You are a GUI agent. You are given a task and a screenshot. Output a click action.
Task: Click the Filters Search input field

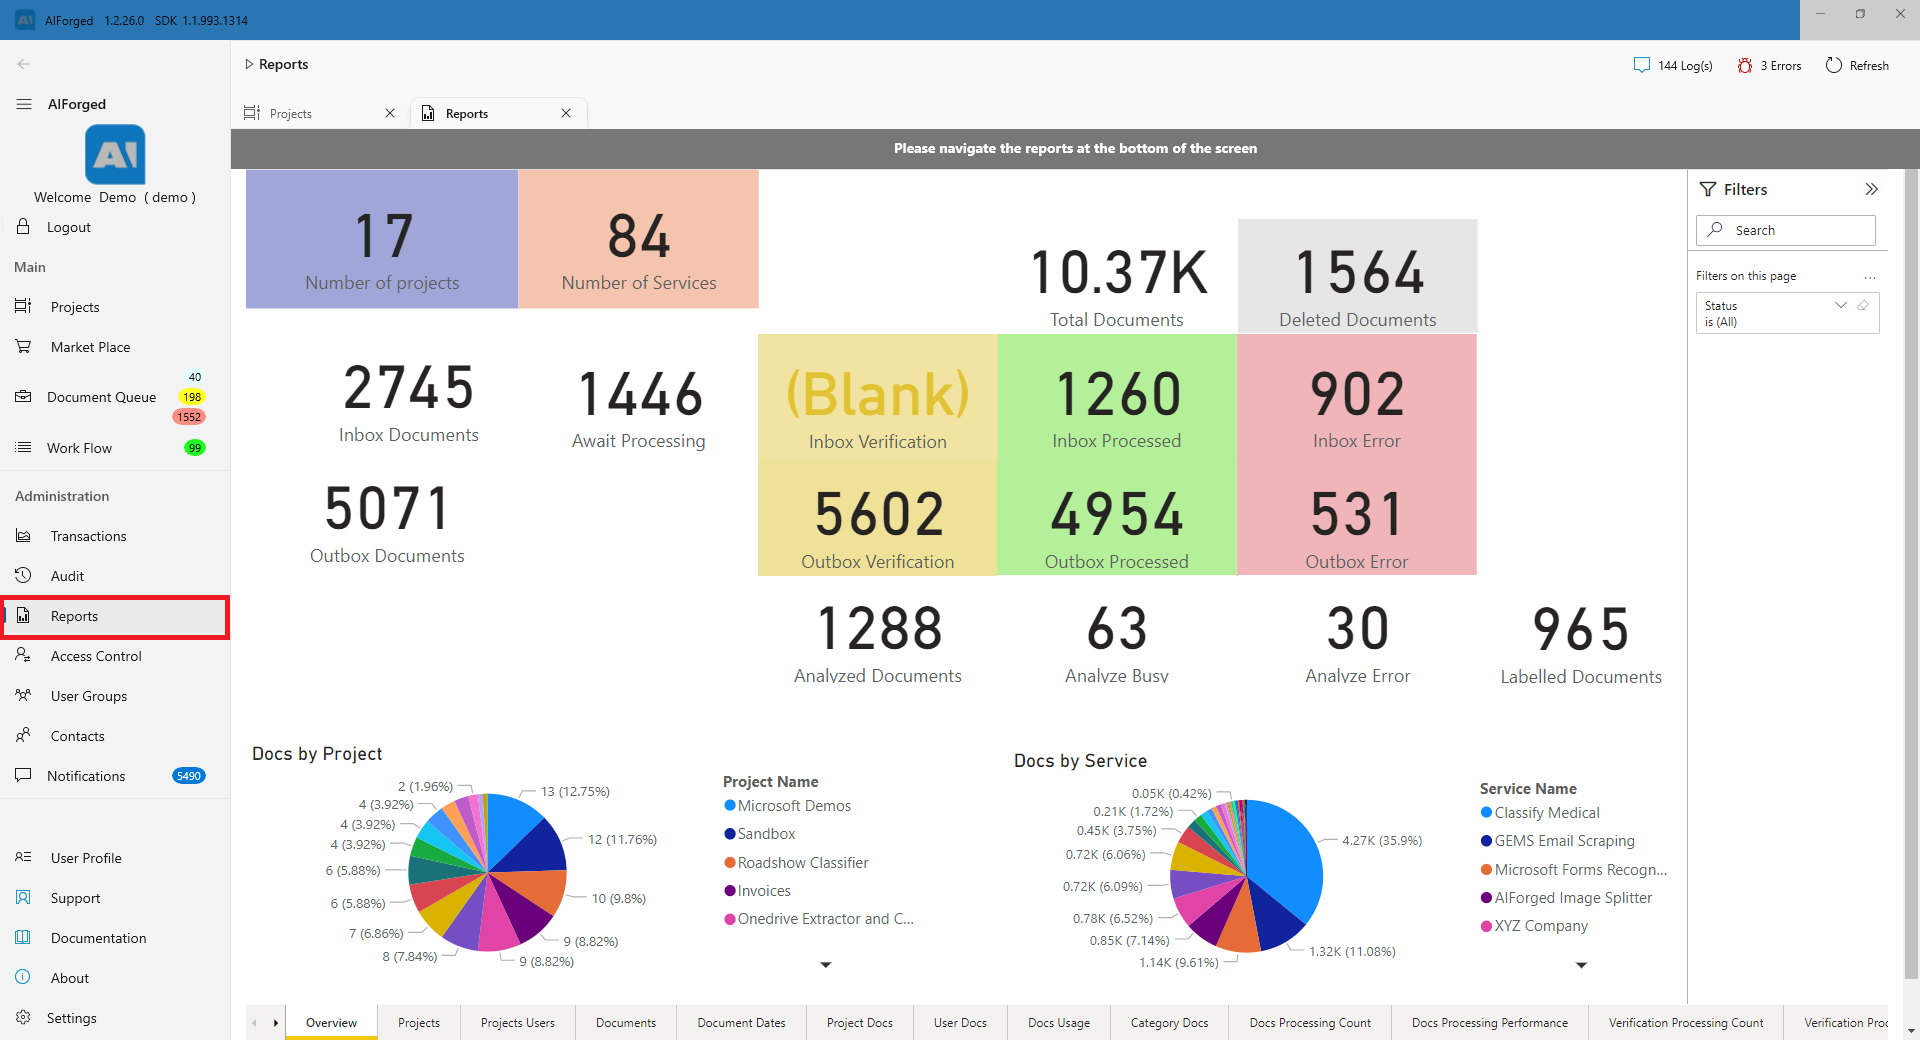click(x=1786, y=230)
